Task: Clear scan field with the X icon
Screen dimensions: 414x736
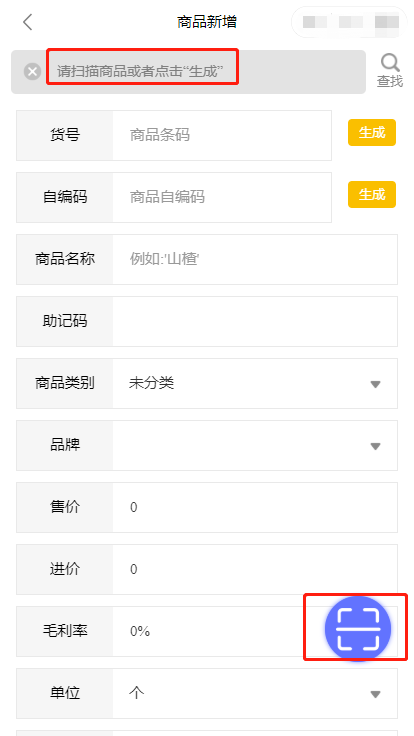Action: pos(32,72)
